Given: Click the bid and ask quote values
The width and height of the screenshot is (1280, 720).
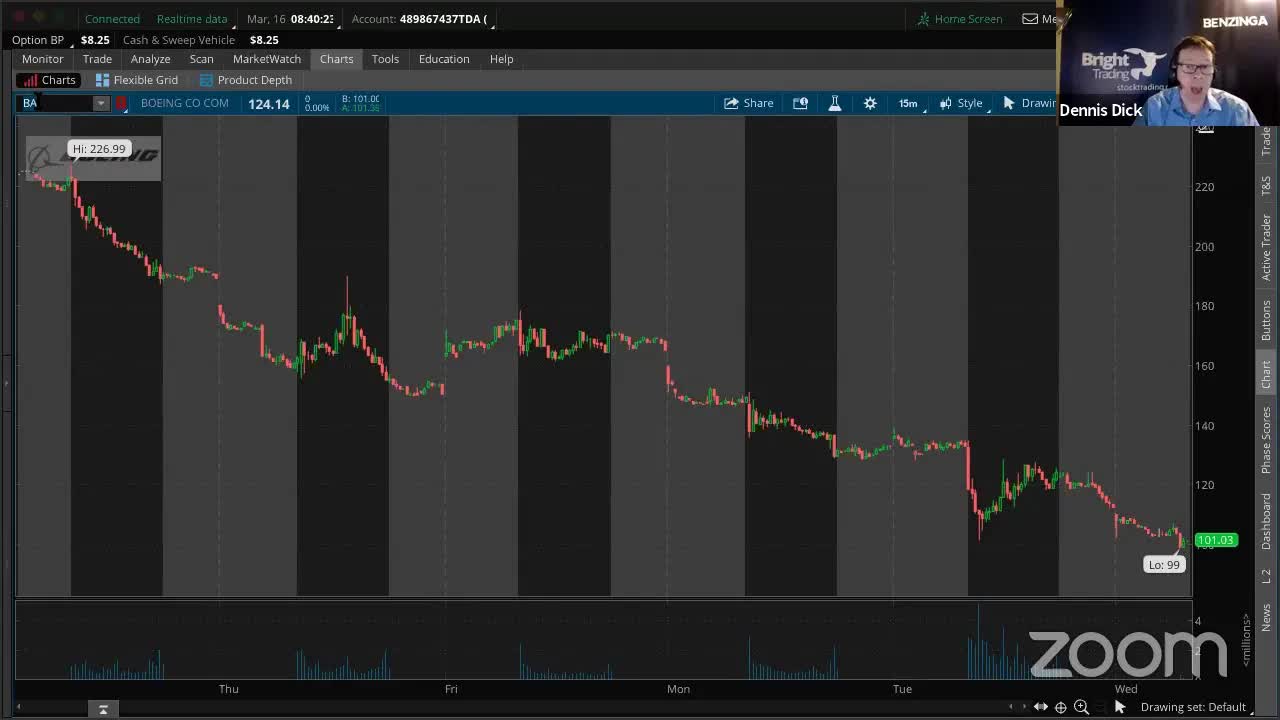Looking at the screenshot, I should (360, 103).
